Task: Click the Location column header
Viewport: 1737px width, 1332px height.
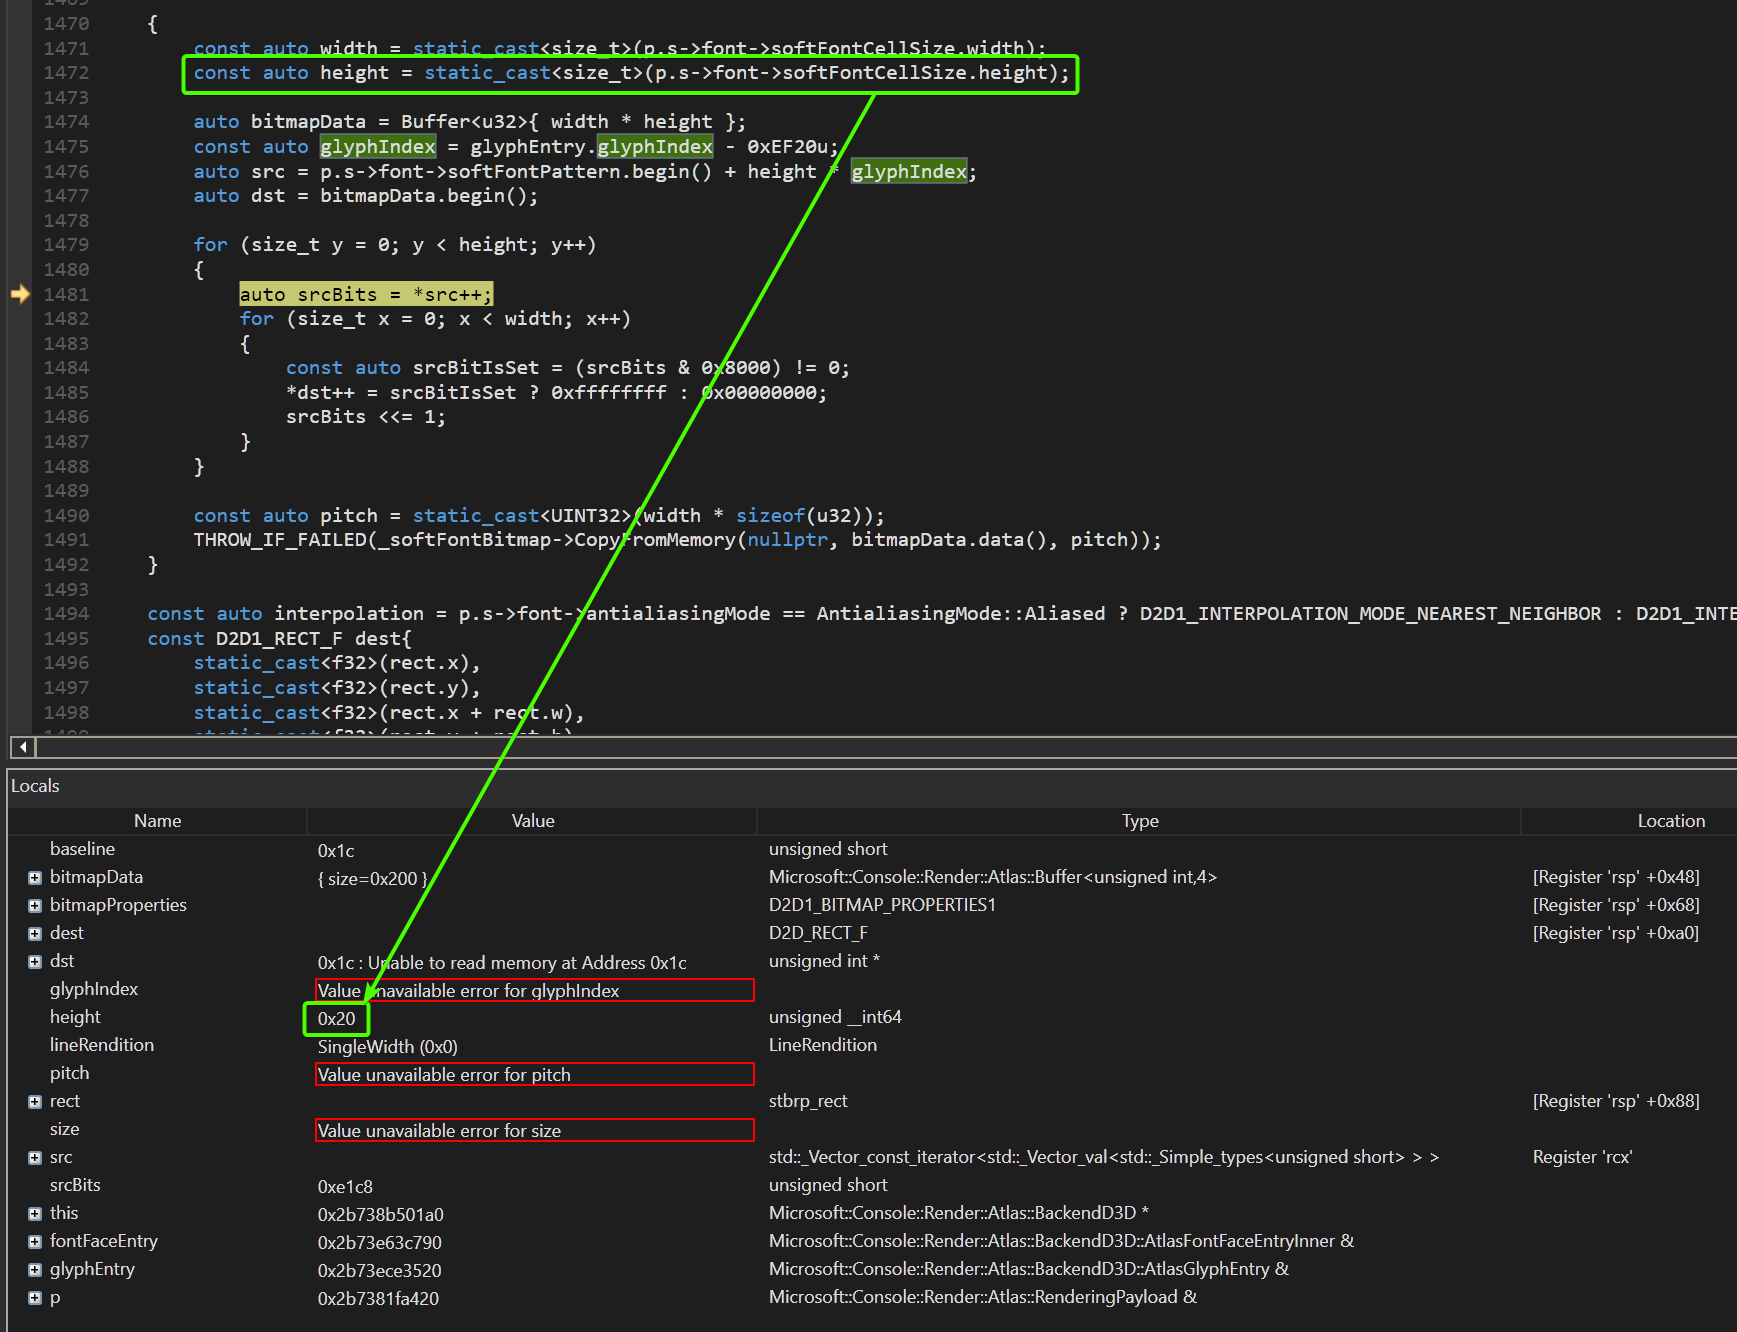Action: pos(1670,820)
